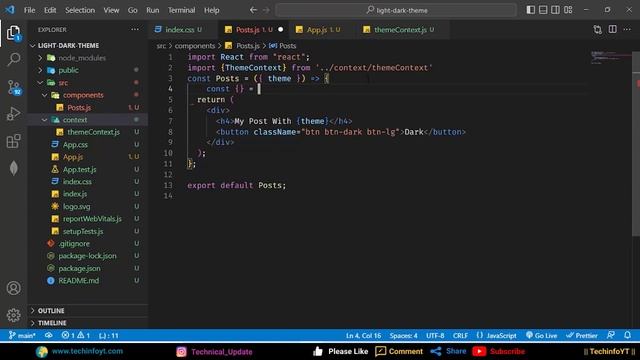
Task: Expand the TIMELINE section
Action: coord(52,323)
